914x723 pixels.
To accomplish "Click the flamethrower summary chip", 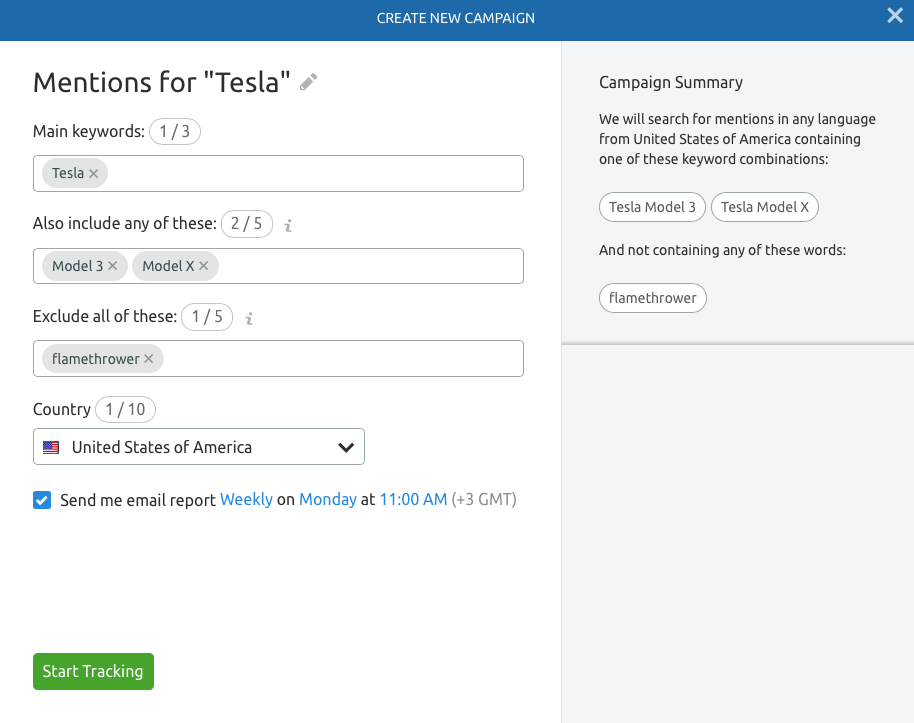I will tap(653, 298).
